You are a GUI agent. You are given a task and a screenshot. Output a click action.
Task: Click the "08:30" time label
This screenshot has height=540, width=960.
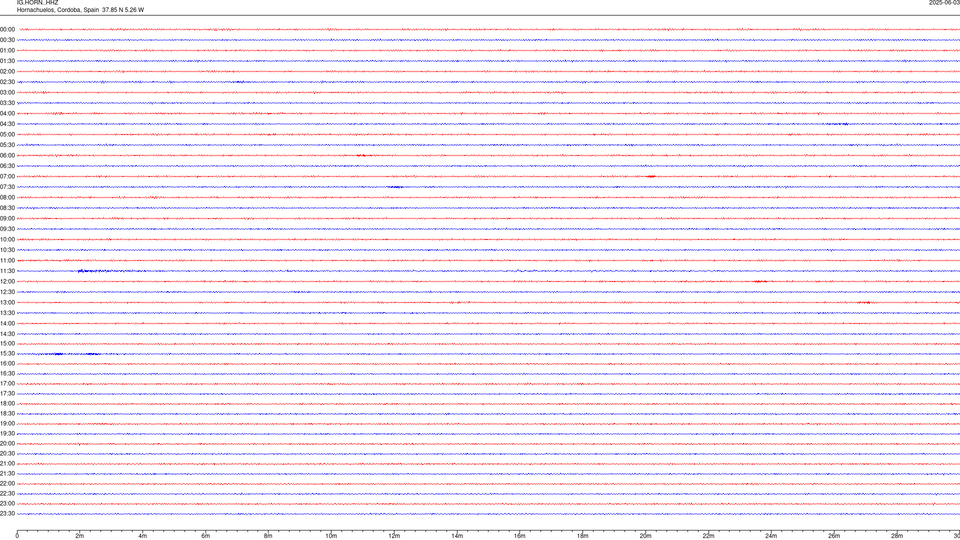(x=7, y=208)
